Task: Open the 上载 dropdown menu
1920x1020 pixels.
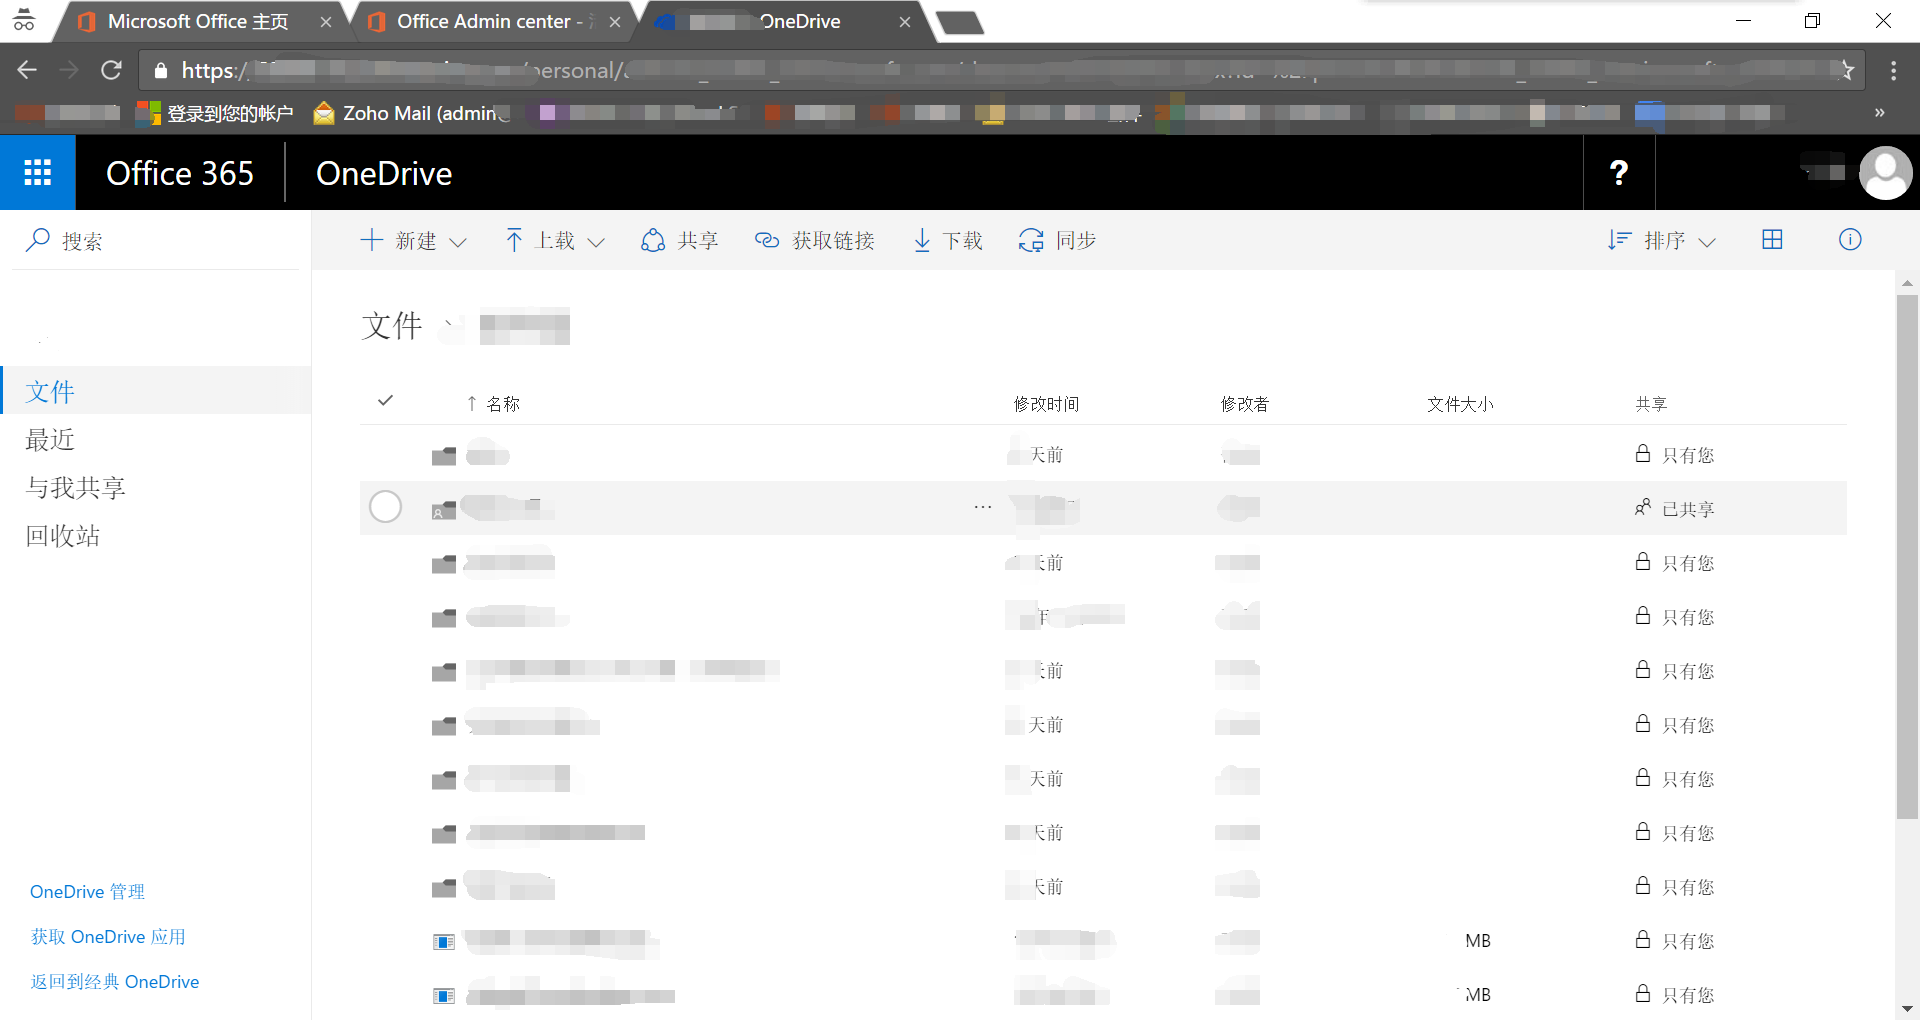Action: click(x=555, y=241)
